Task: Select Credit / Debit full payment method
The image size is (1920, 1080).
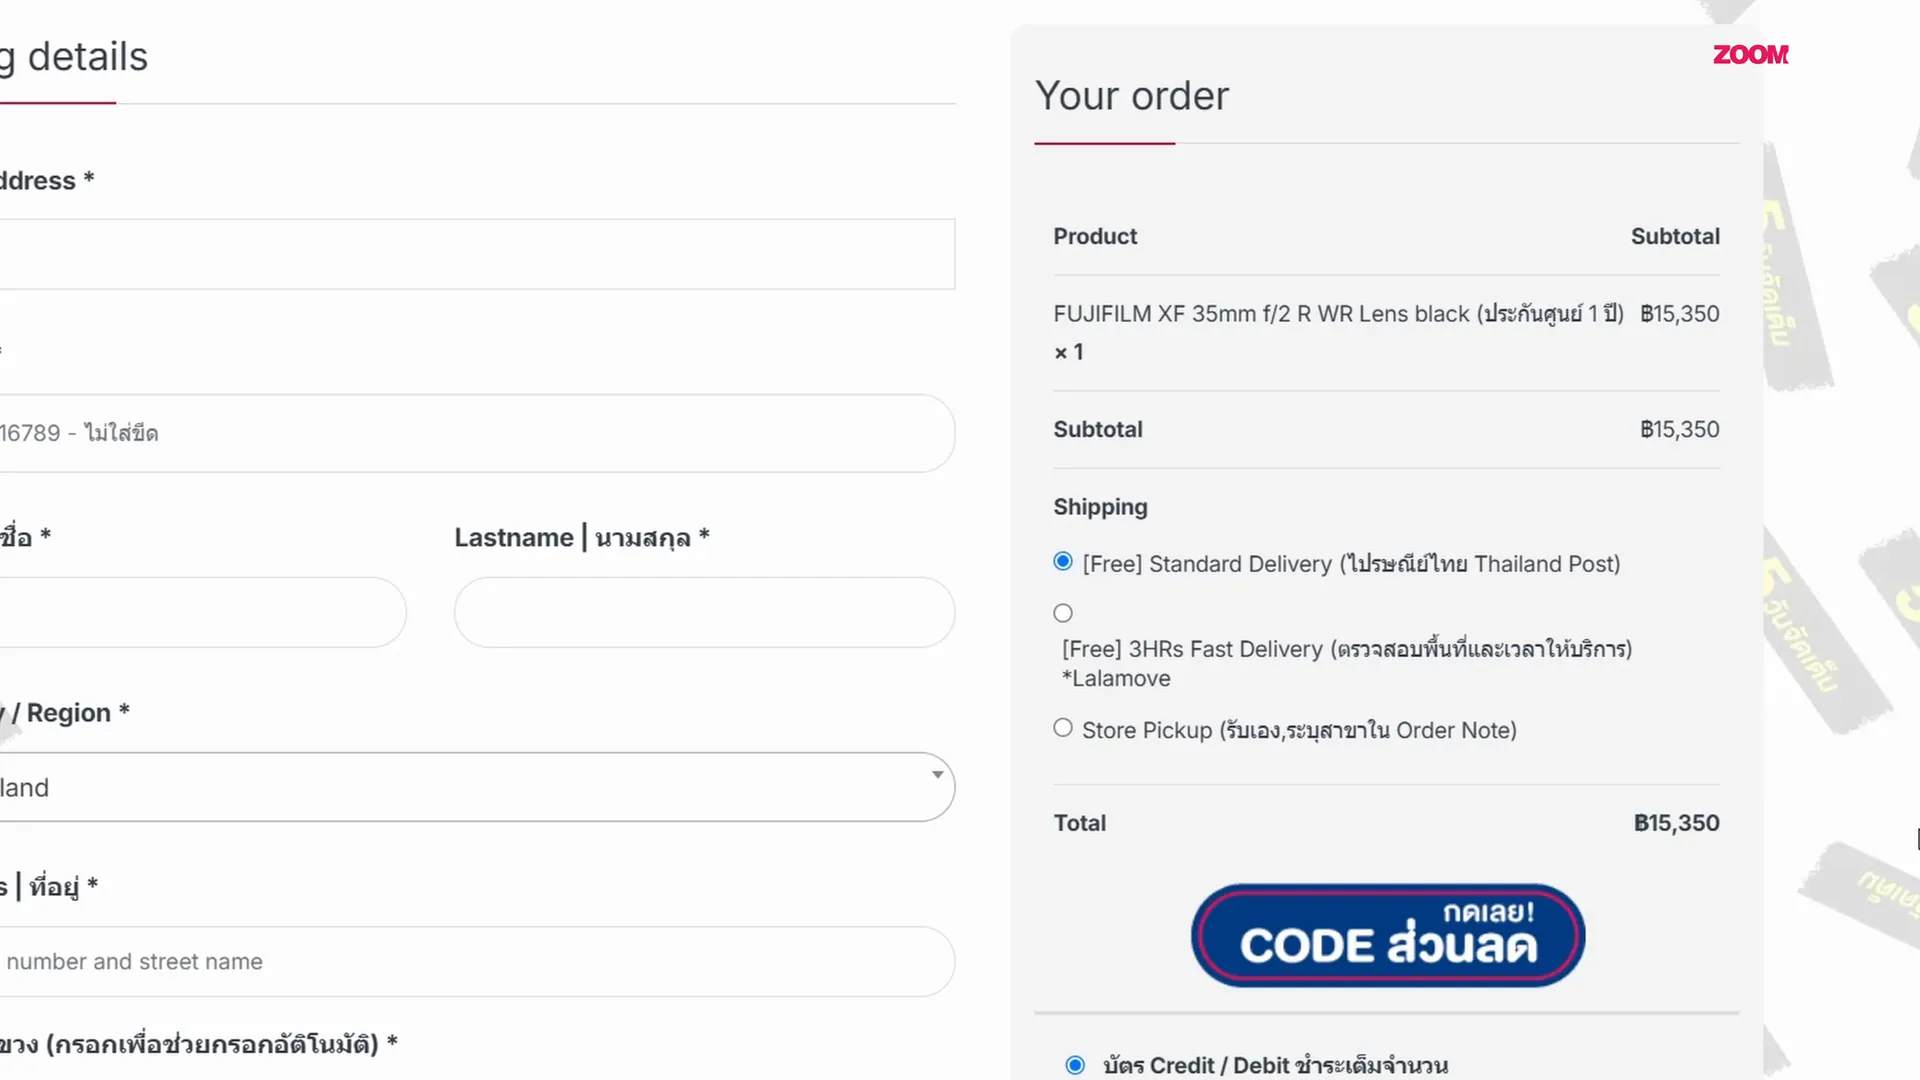Action: [x=1075, y=1065]
